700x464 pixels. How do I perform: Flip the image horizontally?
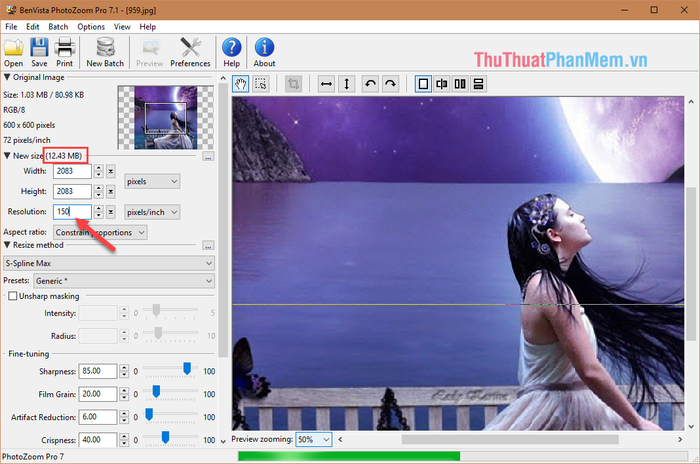pos(326,84)
